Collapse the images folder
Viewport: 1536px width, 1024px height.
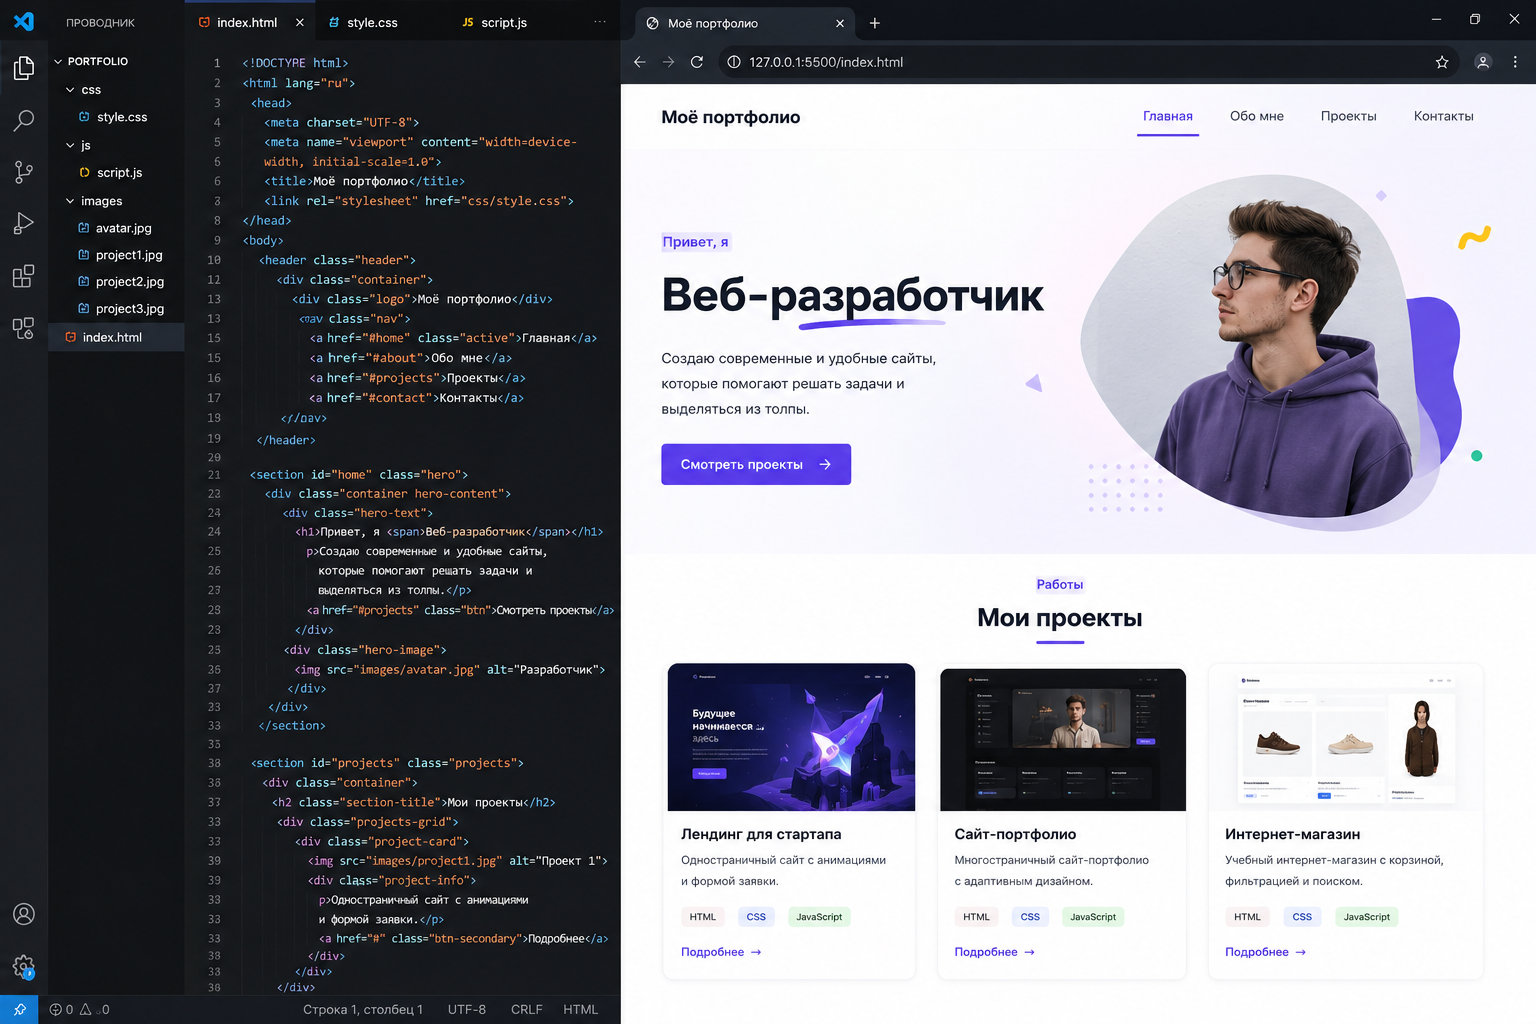coord(70,201)
